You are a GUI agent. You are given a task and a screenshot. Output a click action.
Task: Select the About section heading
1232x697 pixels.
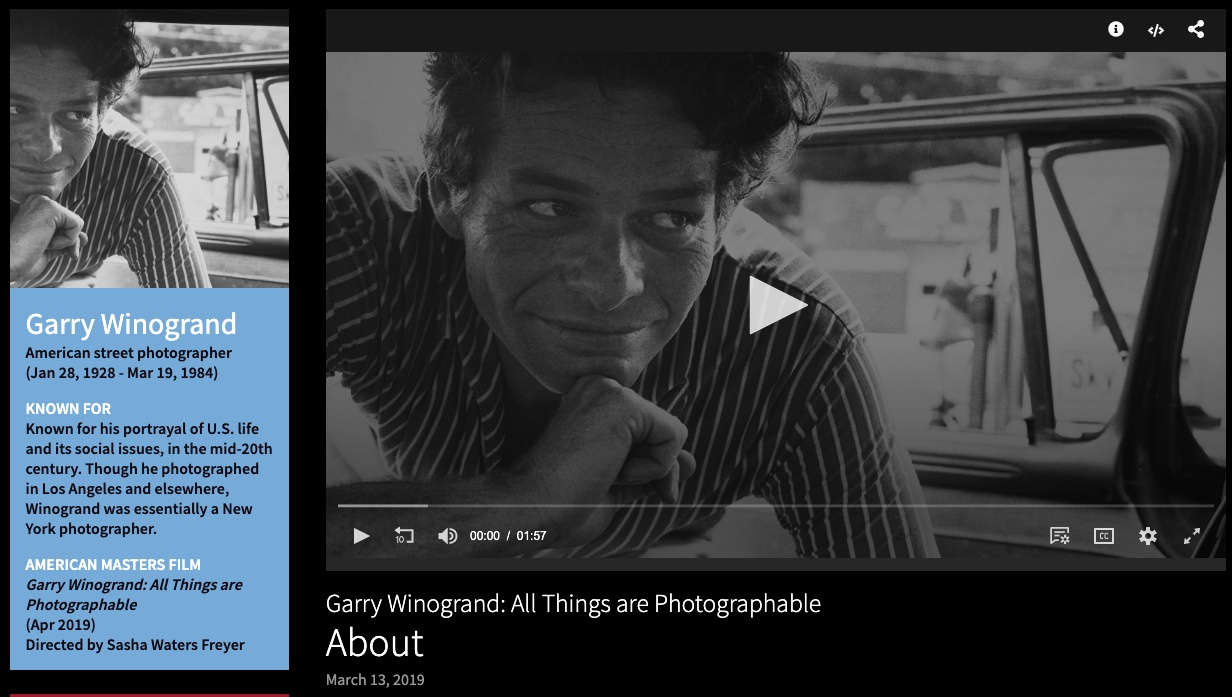tap(374, 643)
